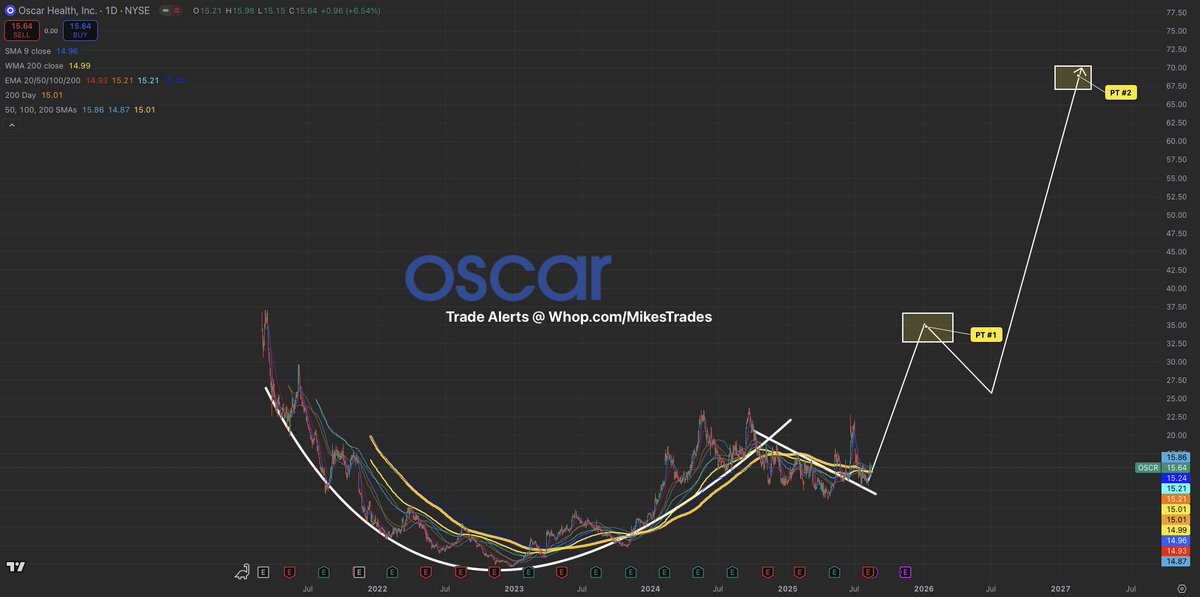Click the 35.00 price scale value
The height and width of the screenshot is (597, 1200).
(x=1175, y=325)
